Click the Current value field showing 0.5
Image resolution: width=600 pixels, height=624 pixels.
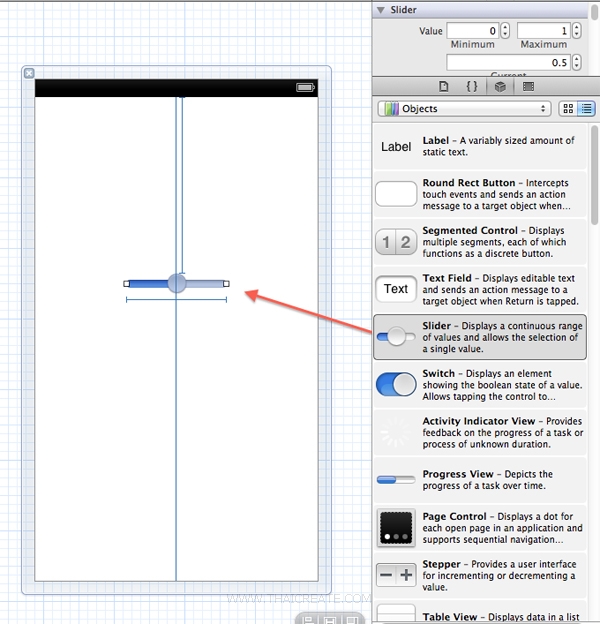508,62
